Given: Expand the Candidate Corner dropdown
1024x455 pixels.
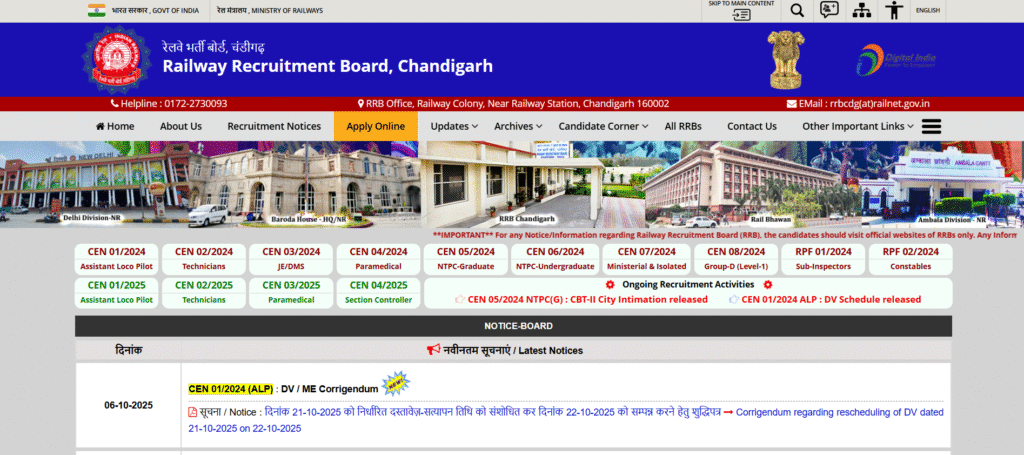Looking at the screenshot, I should pos(603,126).
